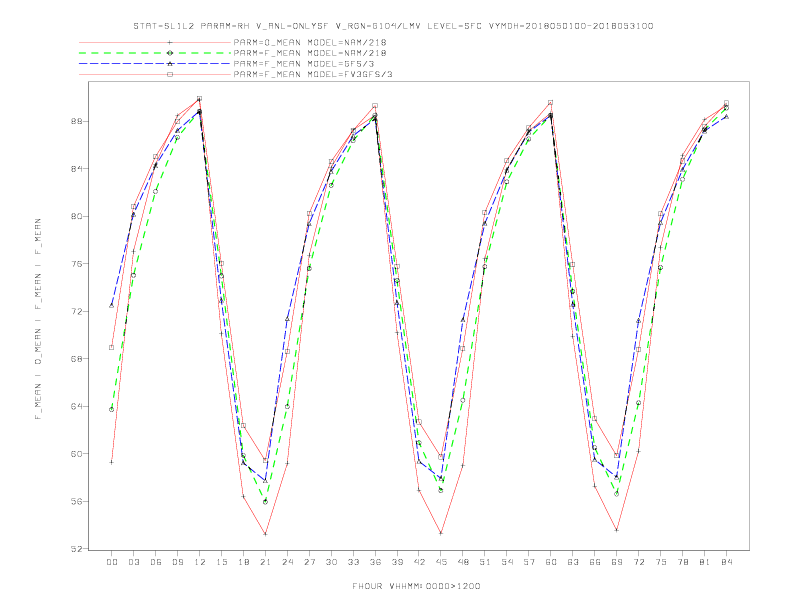
Task: Click x-axis forecast hour label 12
Action: pyautogui.click(x=200, y=562)
